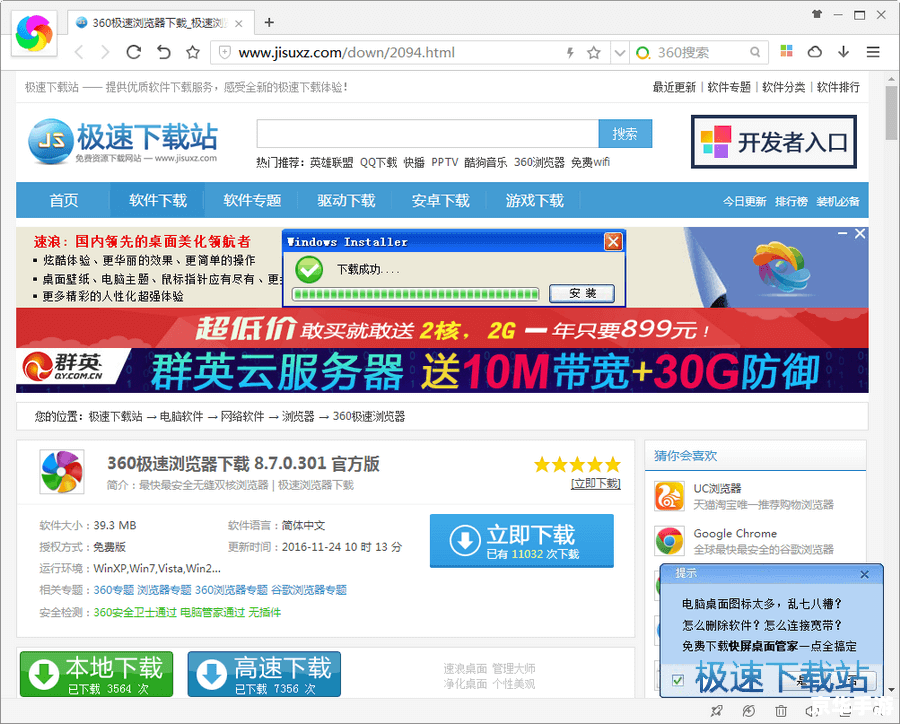Open the 360专题 related topic link
The image size is (900, 724).
pyautogui.click(x=113, y=590)
